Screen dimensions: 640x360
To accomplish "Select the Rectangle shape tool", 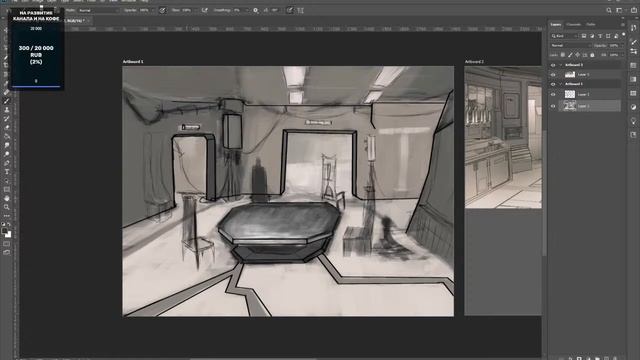I will (x=7, y=190).
